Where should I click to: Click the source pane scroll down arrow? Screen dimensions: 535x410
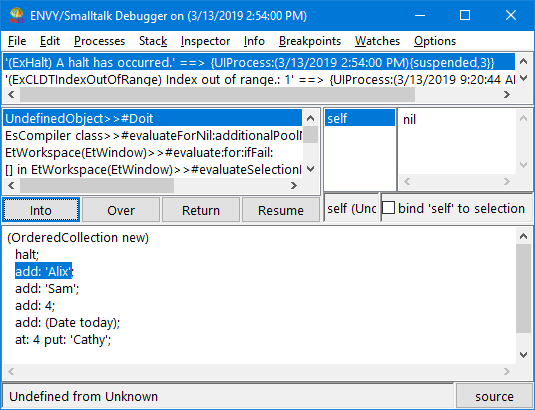(x=523, y=355)
